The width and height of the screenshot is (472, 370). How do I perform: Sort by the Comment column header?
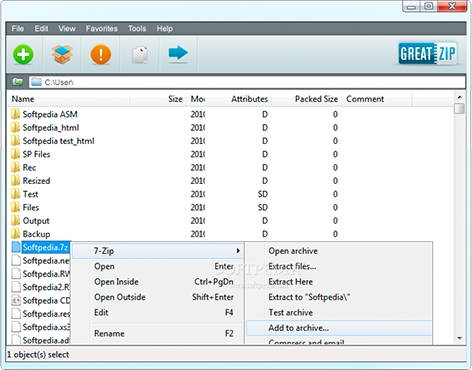tap(377, 99)
